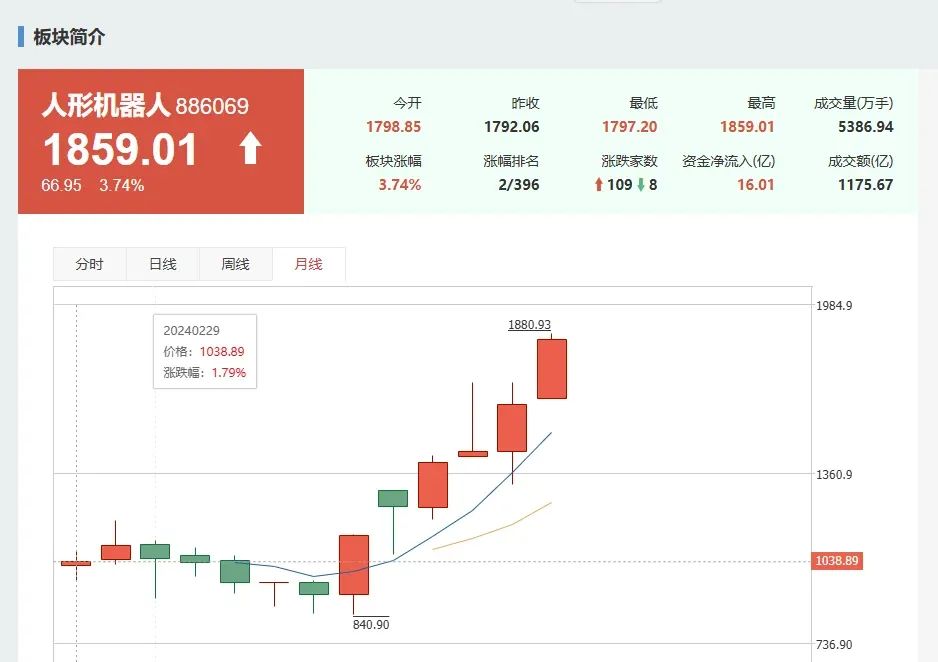Click the white up arrow beside 1859.01
938x662 pixels.
[x=251, y=148]
